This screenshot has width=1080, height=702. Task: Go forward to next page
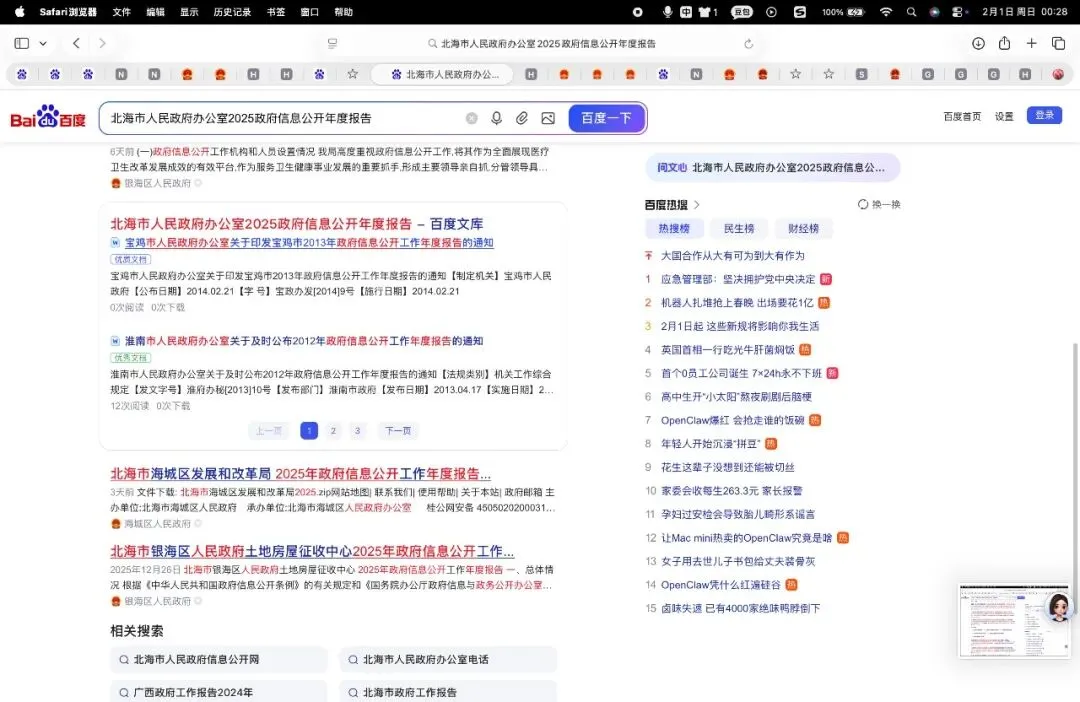(102, 43)
